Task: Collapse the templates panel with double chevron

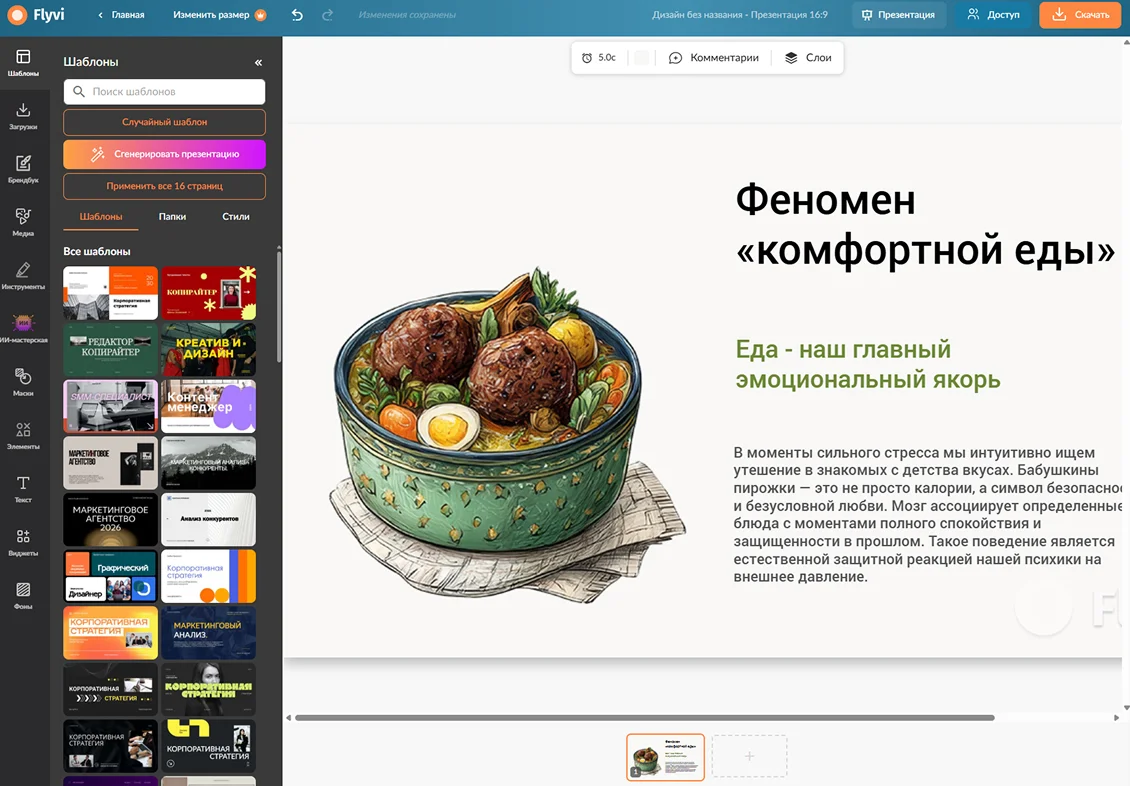Action: 258,63
